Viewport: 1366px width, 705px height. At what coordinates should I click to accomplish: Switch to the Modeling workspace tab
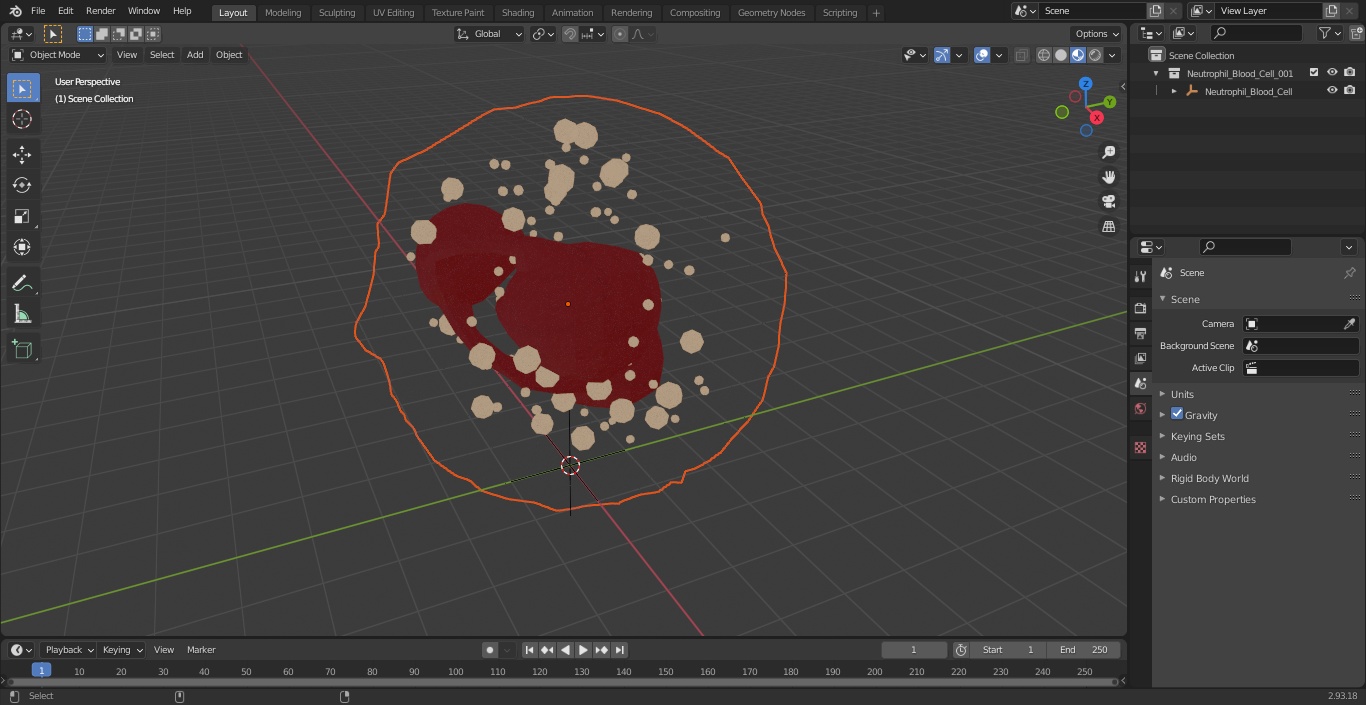click(283, 13)
